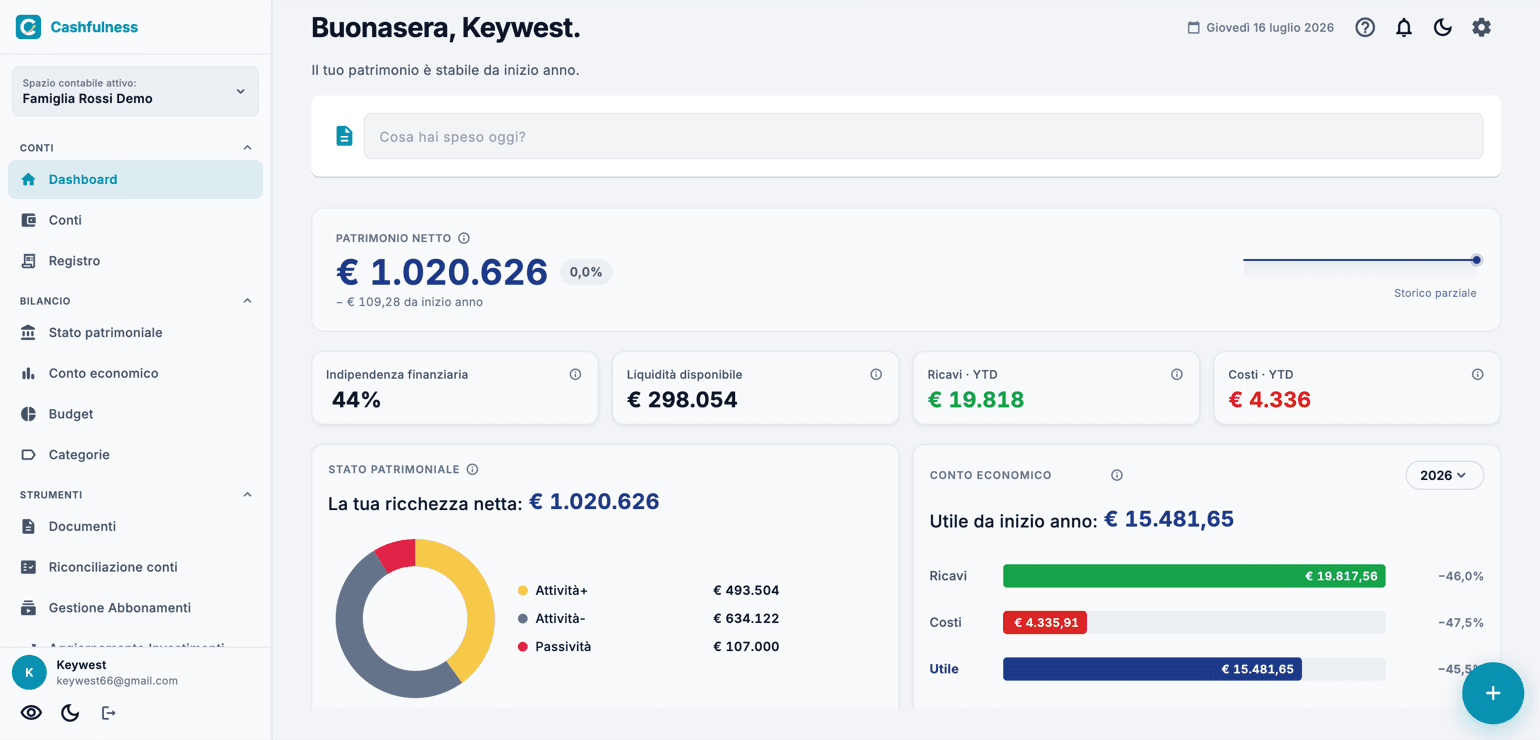The image size is (1540, 740).
Task: Click the net worth history chart endpoint
Action: click(x=1476, y=260)
